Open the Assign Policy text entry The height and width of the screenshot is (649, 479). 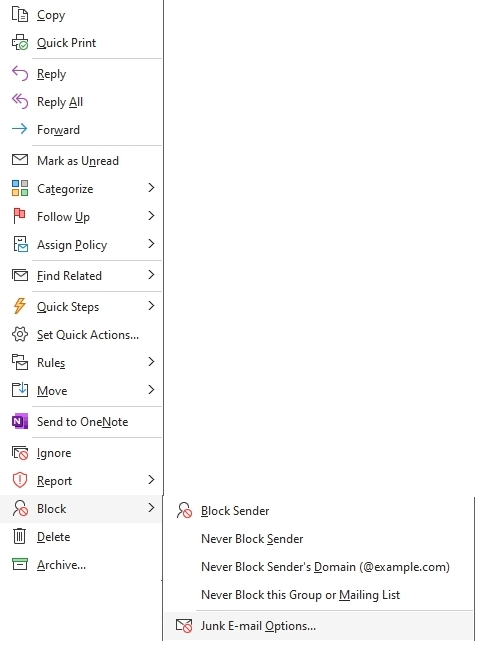(72, 245)
